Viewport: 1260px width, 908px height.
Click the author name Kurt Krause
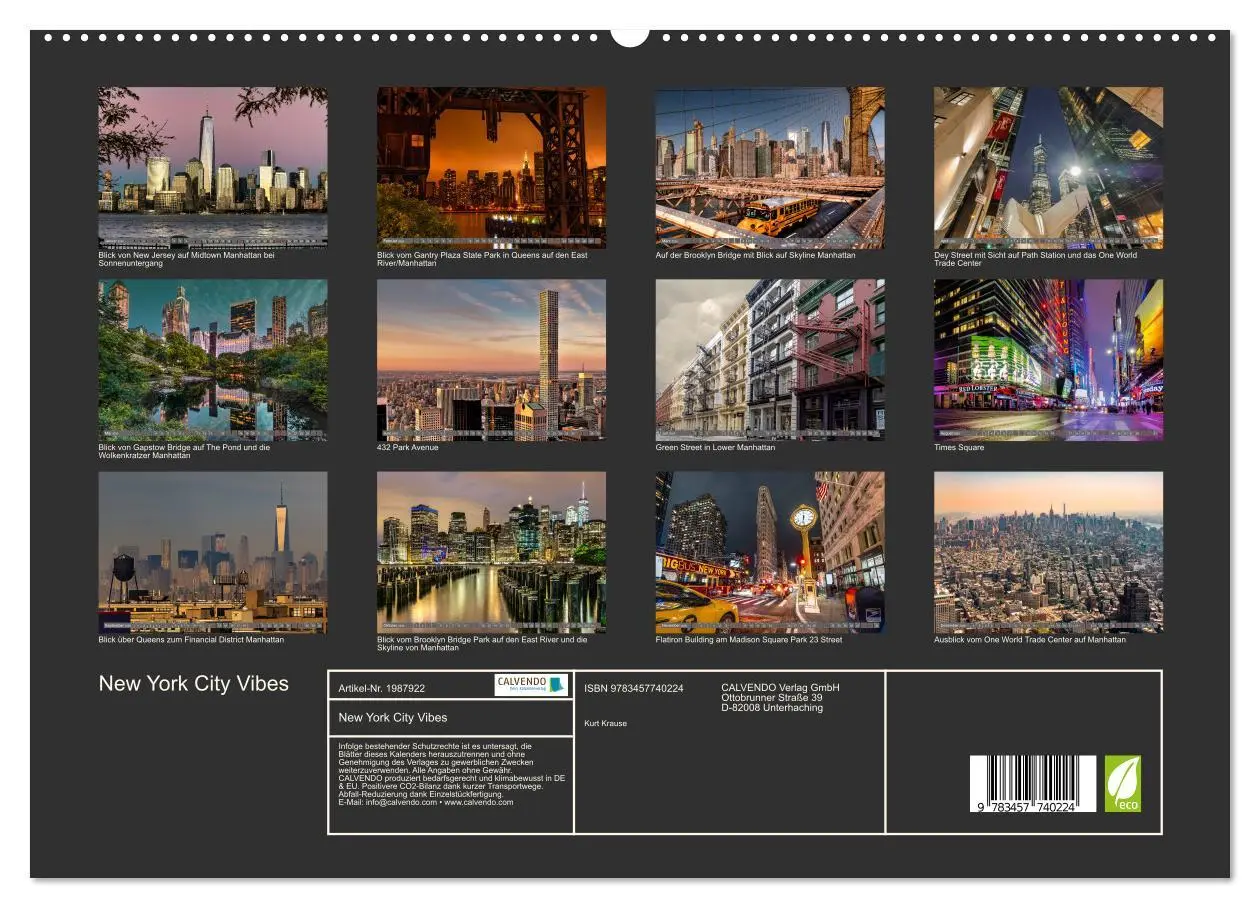[x=604, y=725]
